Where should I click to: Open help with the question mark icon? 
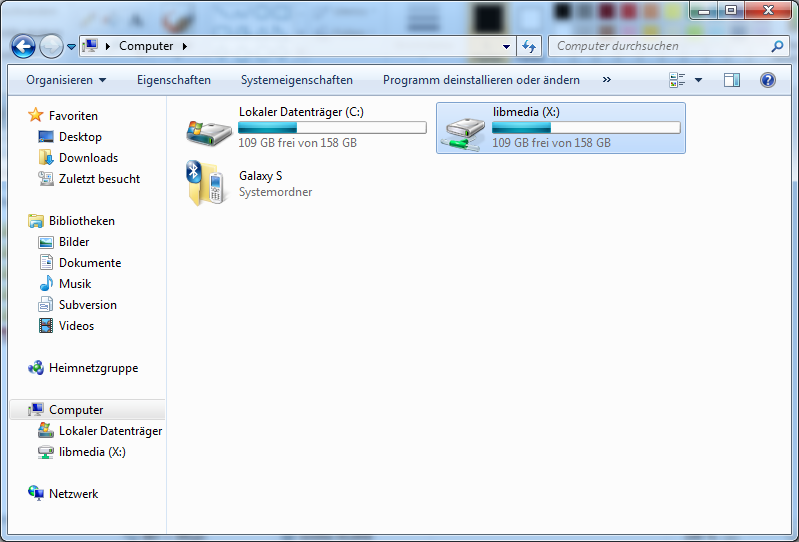pos(767,80)
